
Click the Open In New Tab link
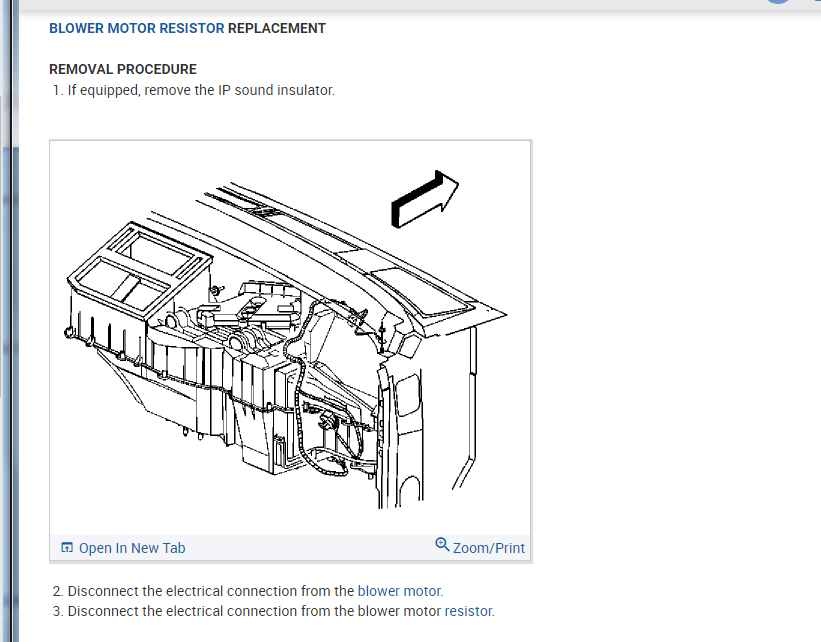point(132,548)
